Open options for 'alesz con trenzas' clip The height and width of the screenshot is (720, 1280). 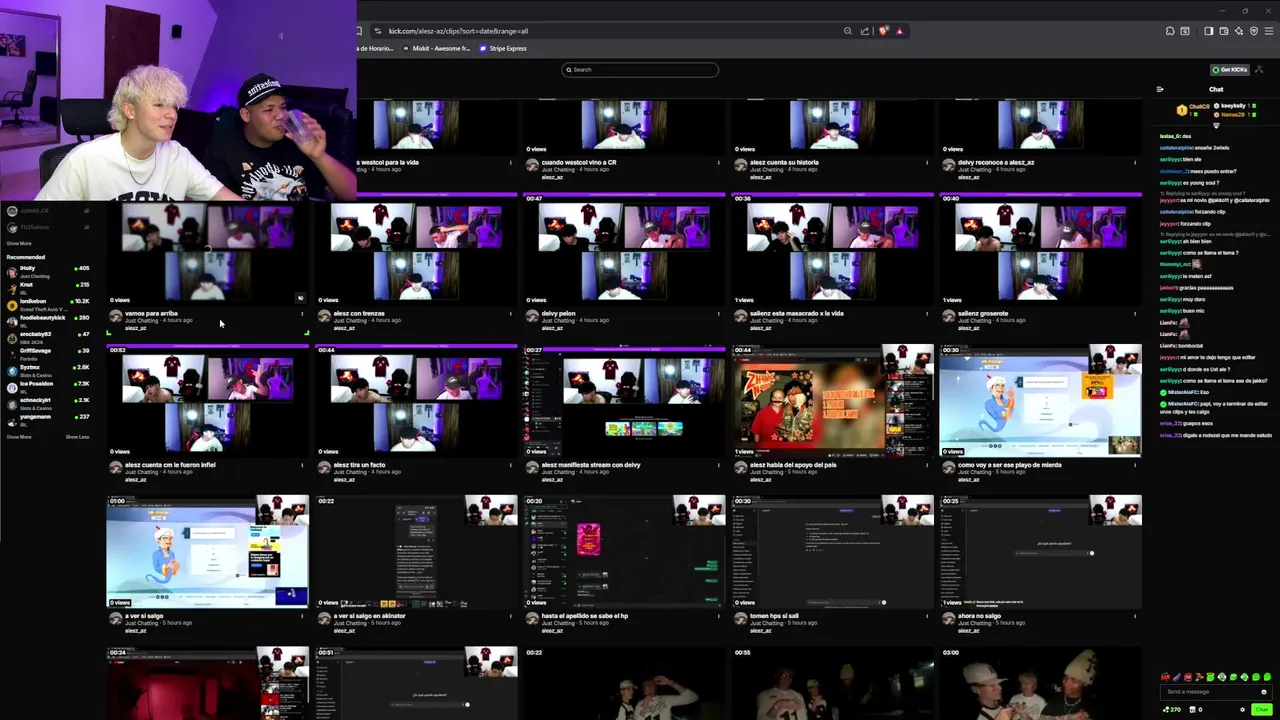point(510,314)
